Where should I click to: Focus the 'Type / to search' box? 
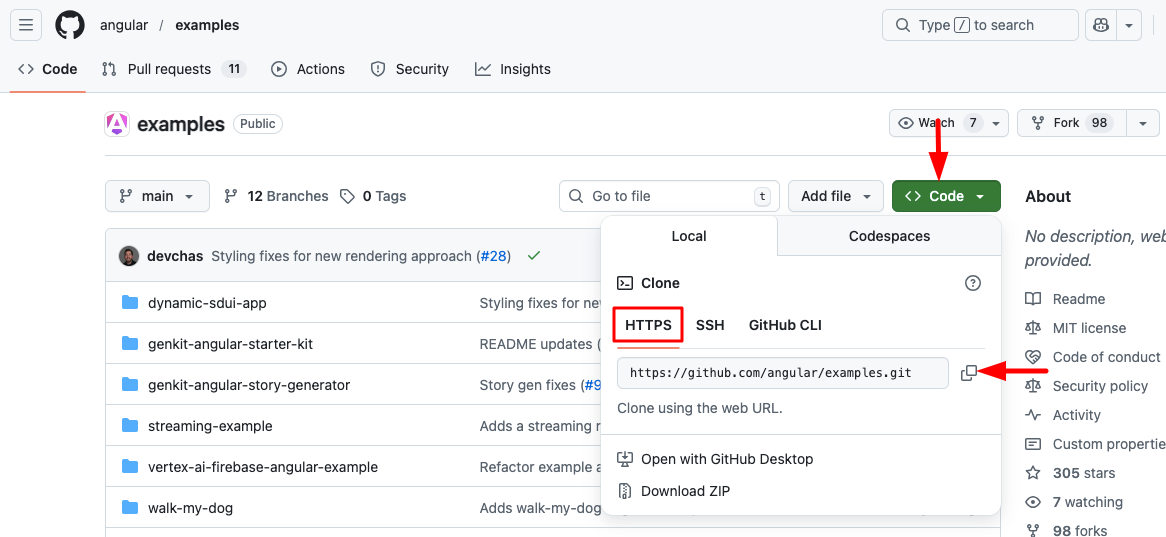(x=979, y=25)
